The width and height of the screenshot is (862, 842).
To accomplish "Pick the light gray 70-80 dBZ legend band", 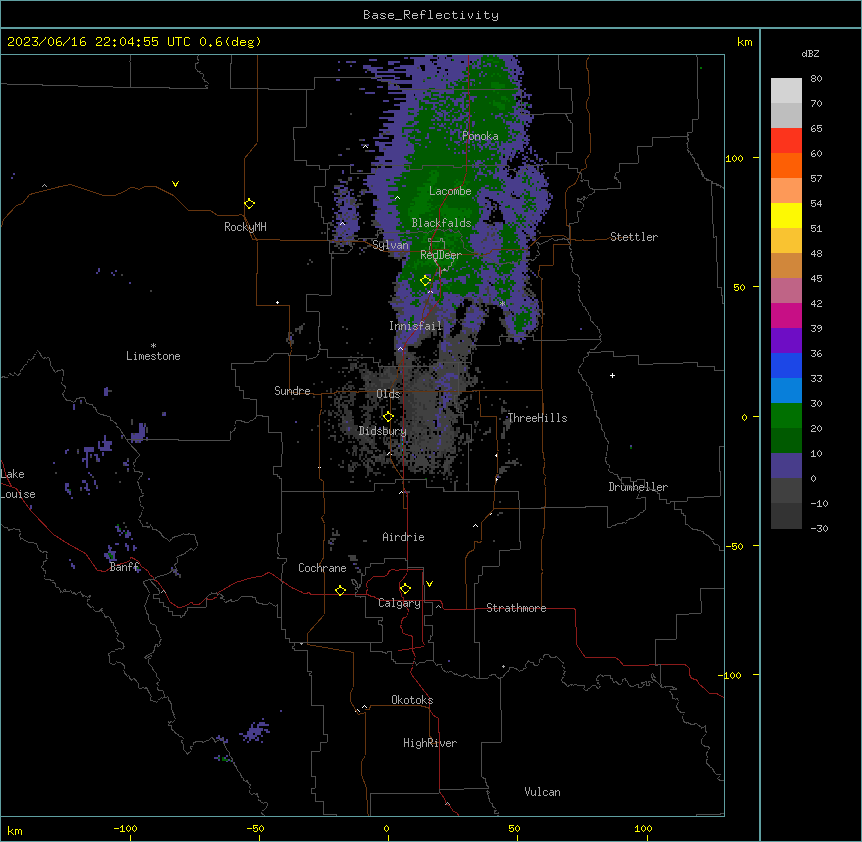I will tap(786, 91).
